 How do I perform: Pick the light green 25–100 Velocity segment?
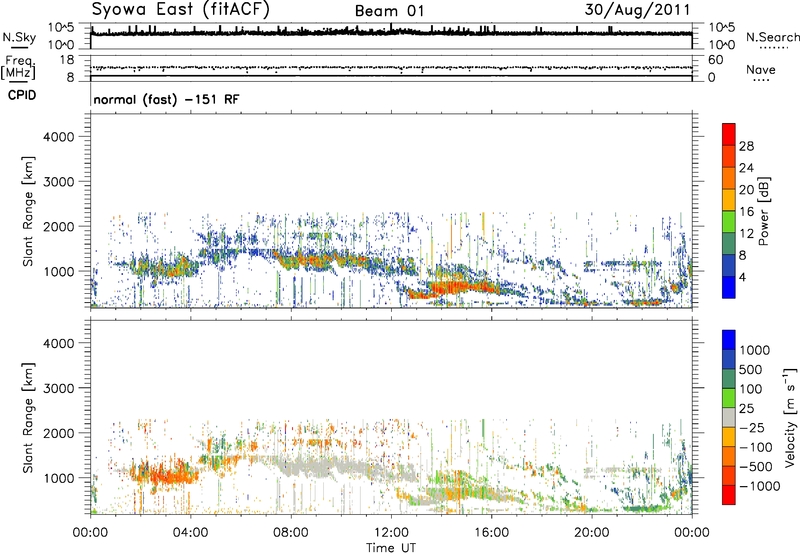(x=729, y=398)
